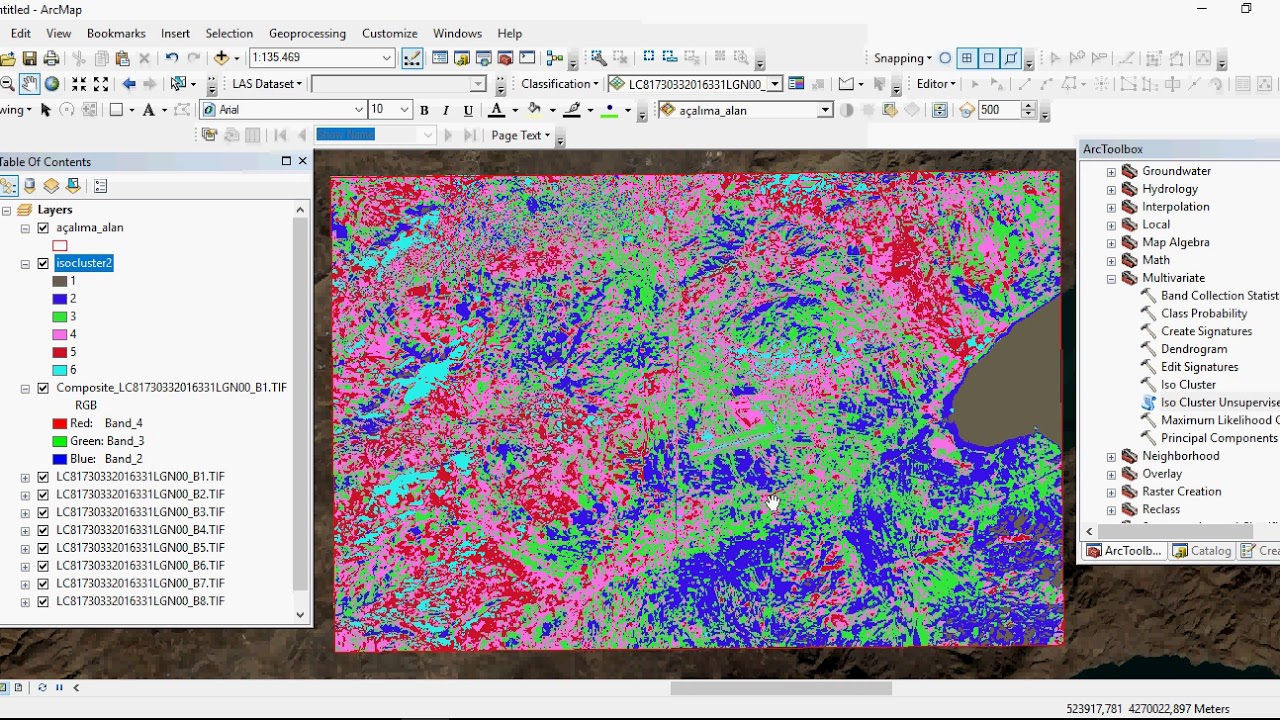Go back to previous extent
The height and width of the screenshot is (720, 1280).
[x=129, y=84]
